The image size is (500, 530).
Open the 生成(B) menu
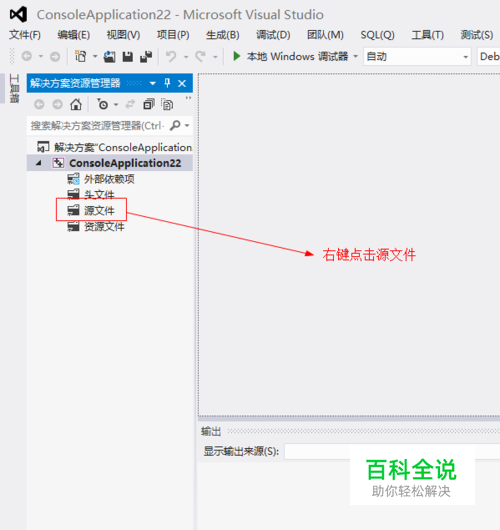tap(223, 35)
